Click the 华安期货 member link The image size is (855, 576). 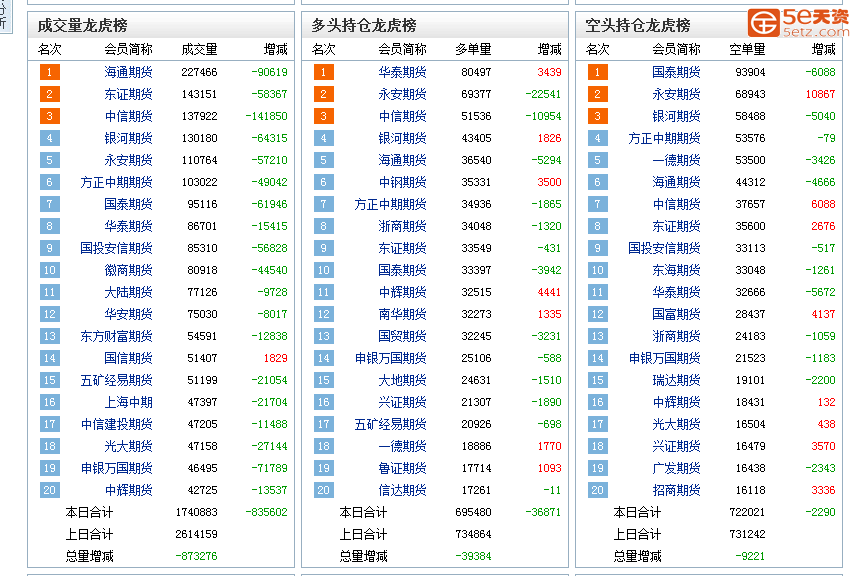[128, 314]
